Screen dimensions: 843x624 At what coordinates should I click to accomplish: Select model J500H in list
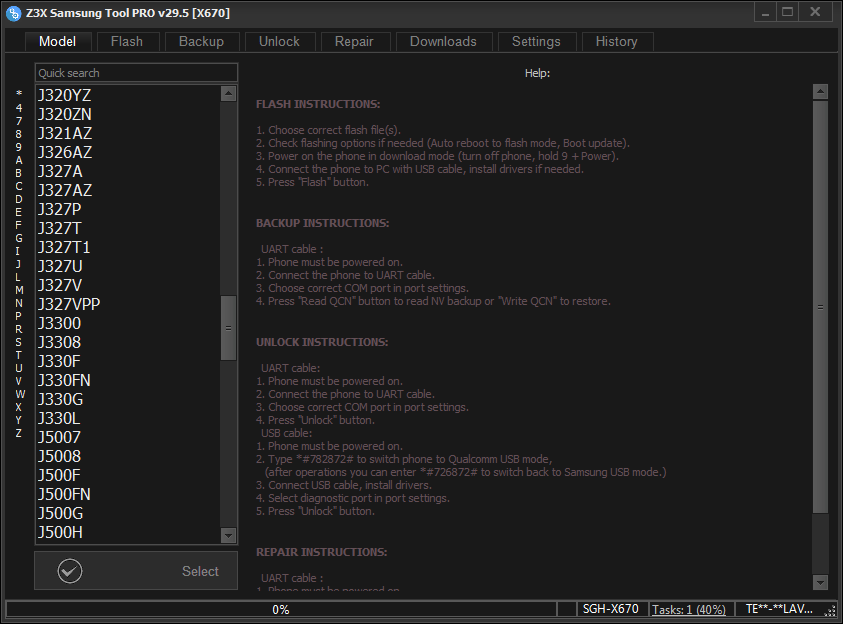pos(128,533)
